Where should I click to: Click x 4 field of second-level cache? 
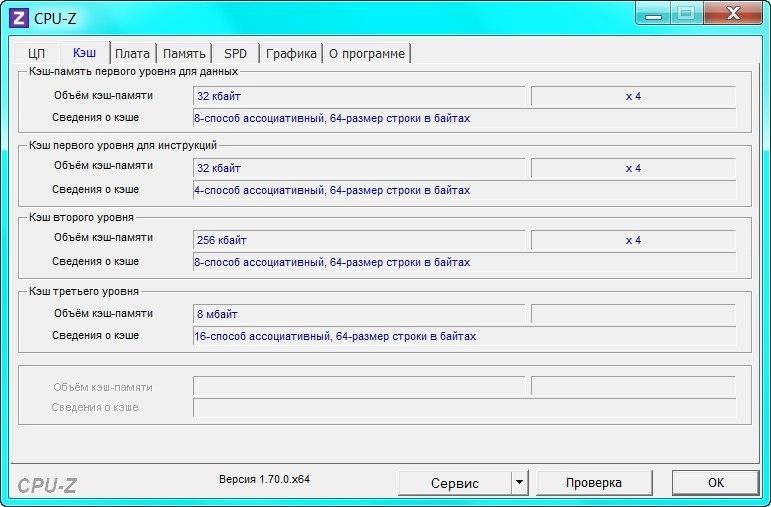[x=633, y=240]
